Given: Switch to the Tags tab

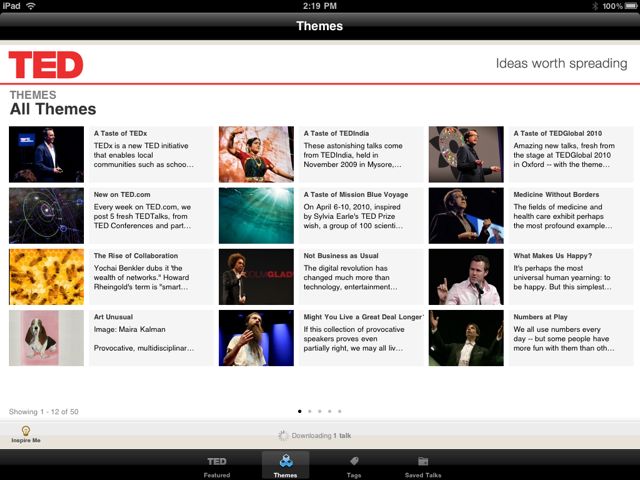Looking at the screenshot, I should 354,466.
